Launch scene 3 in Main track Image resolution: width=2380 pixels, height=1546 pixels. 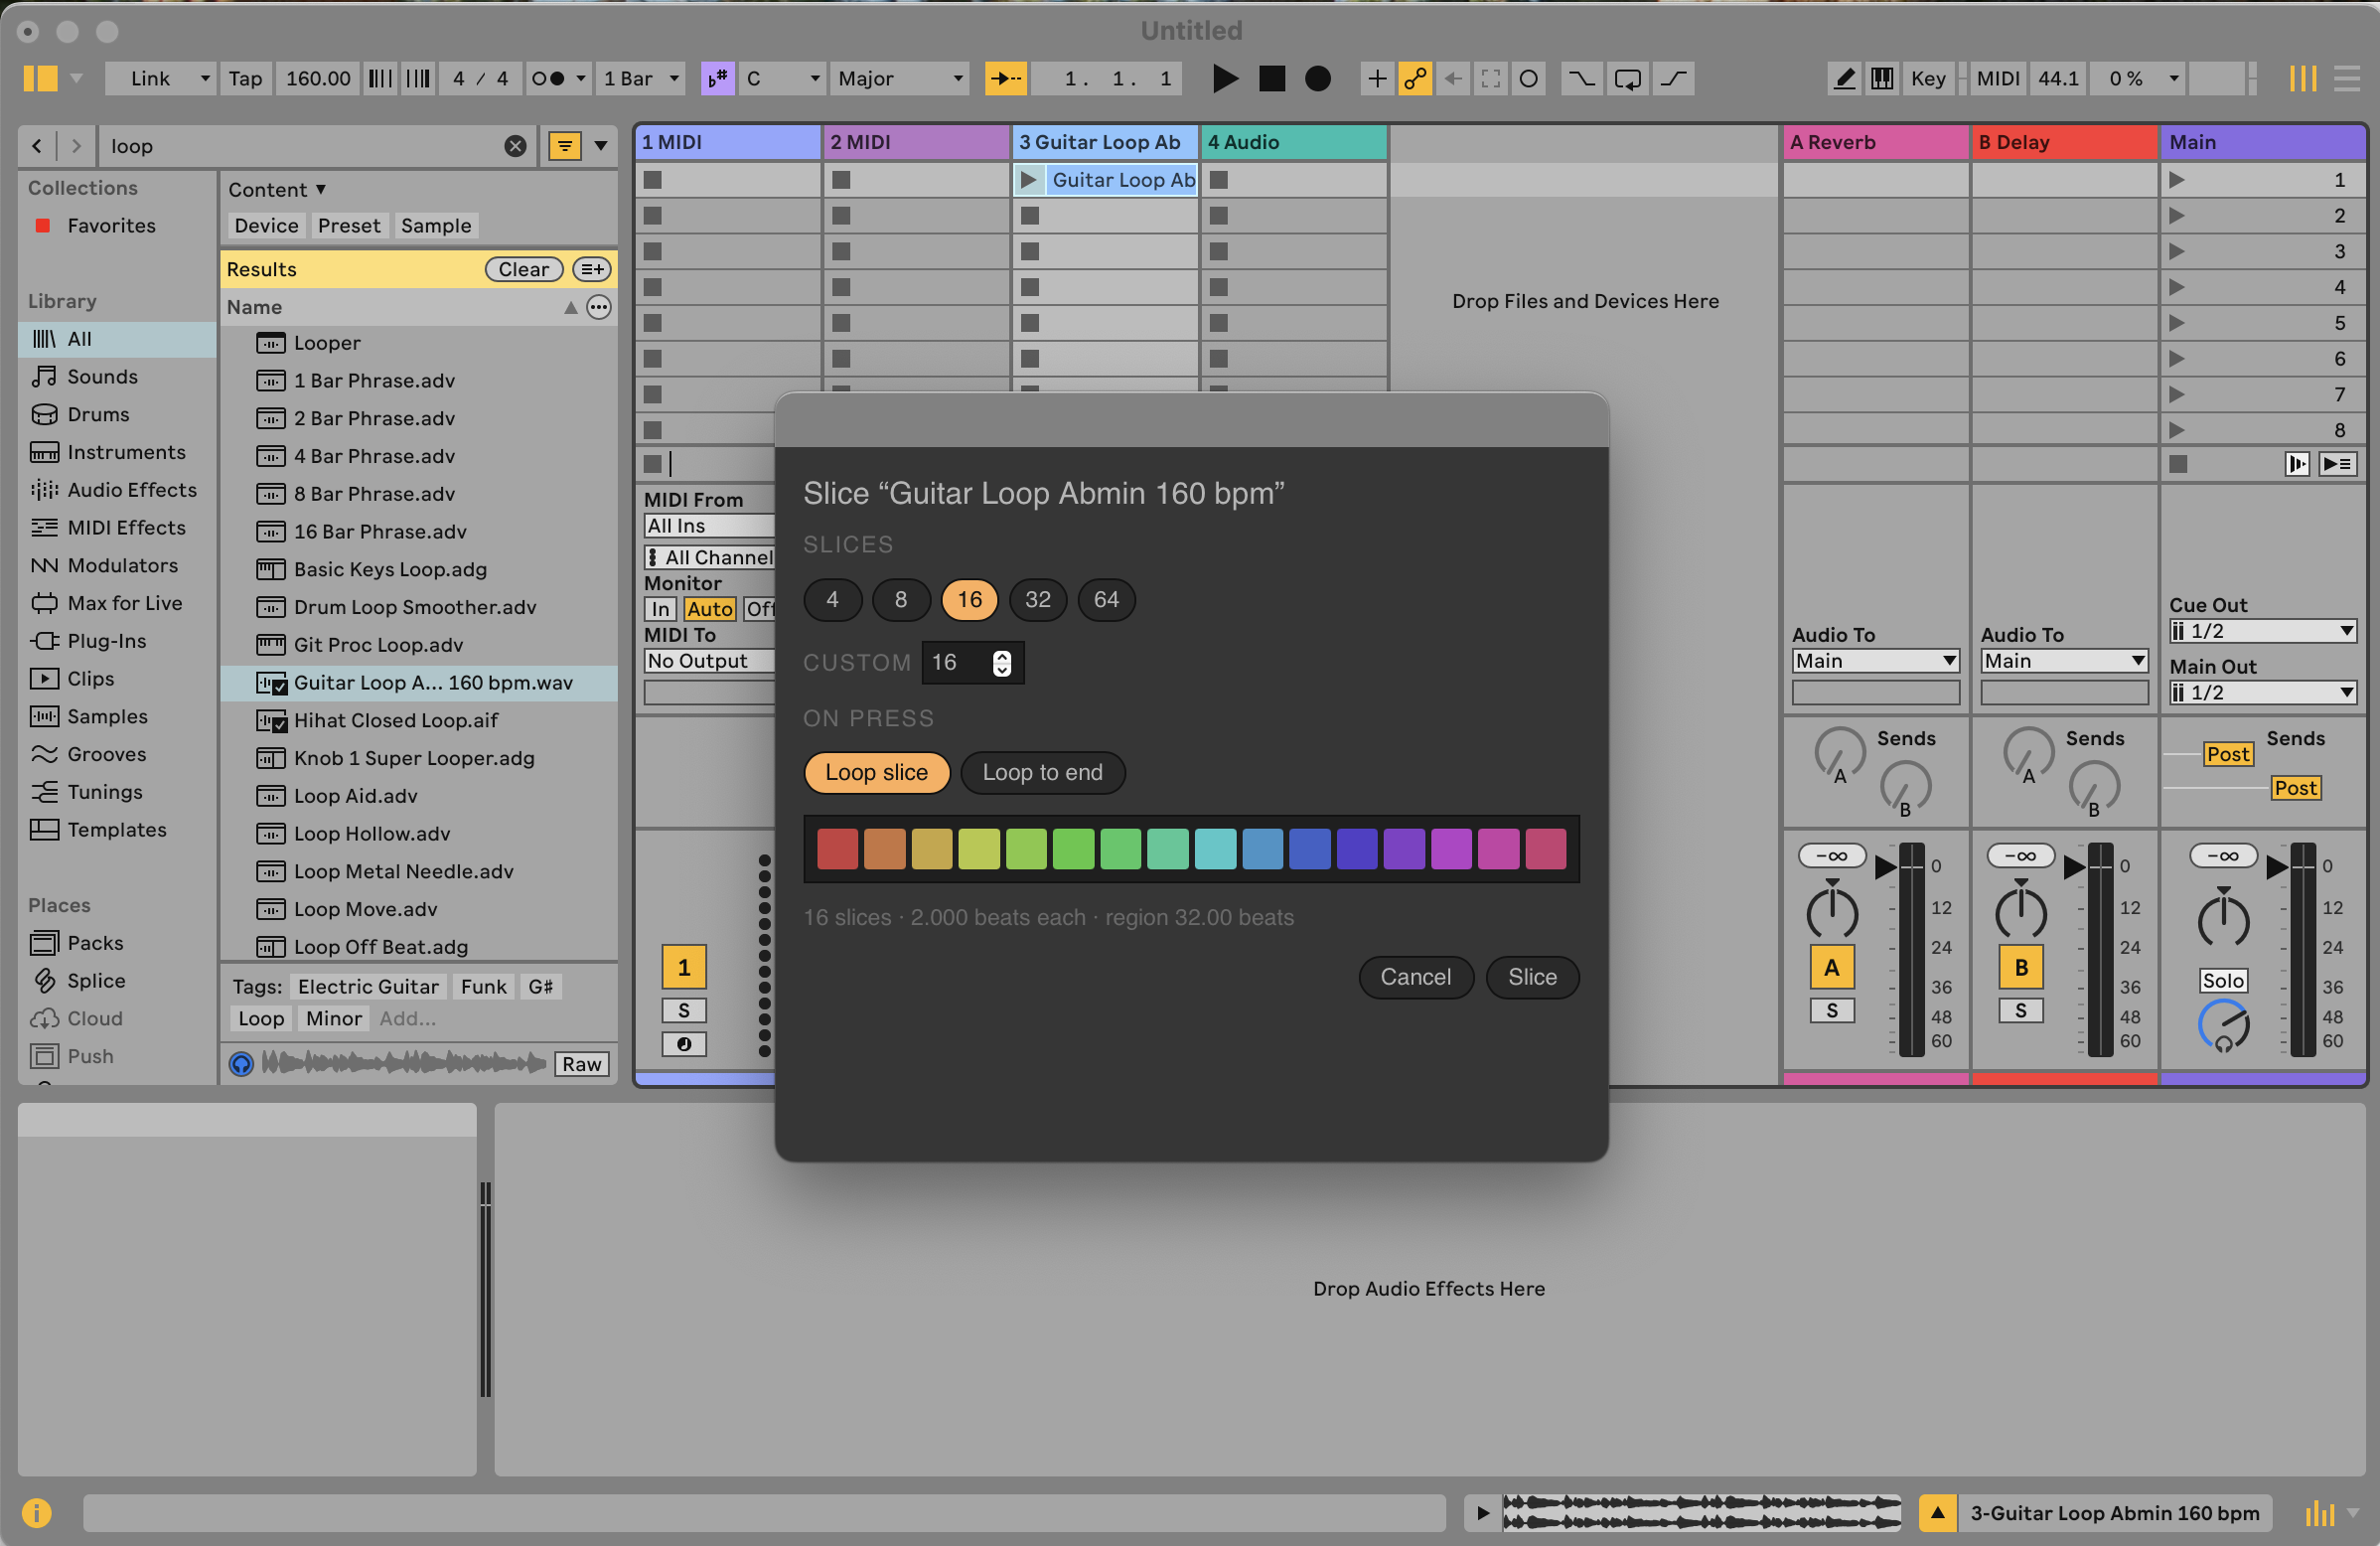(2177, 251)
